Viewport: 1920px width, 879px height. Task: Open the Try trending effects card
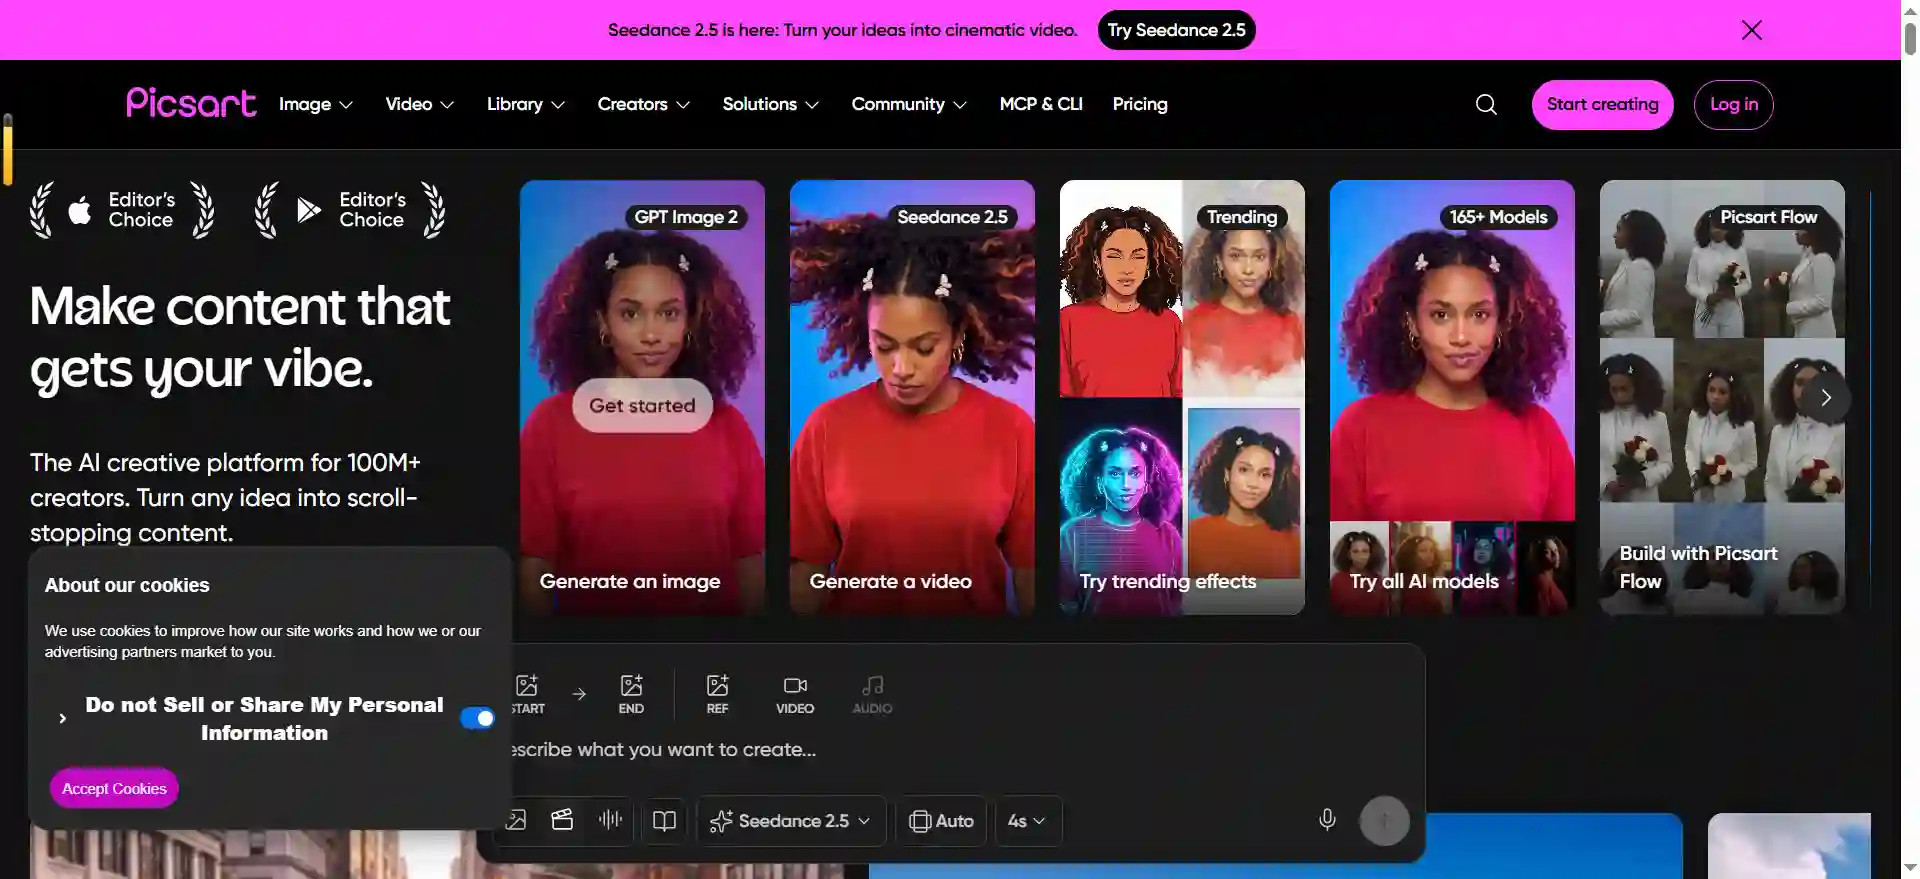1182,397
